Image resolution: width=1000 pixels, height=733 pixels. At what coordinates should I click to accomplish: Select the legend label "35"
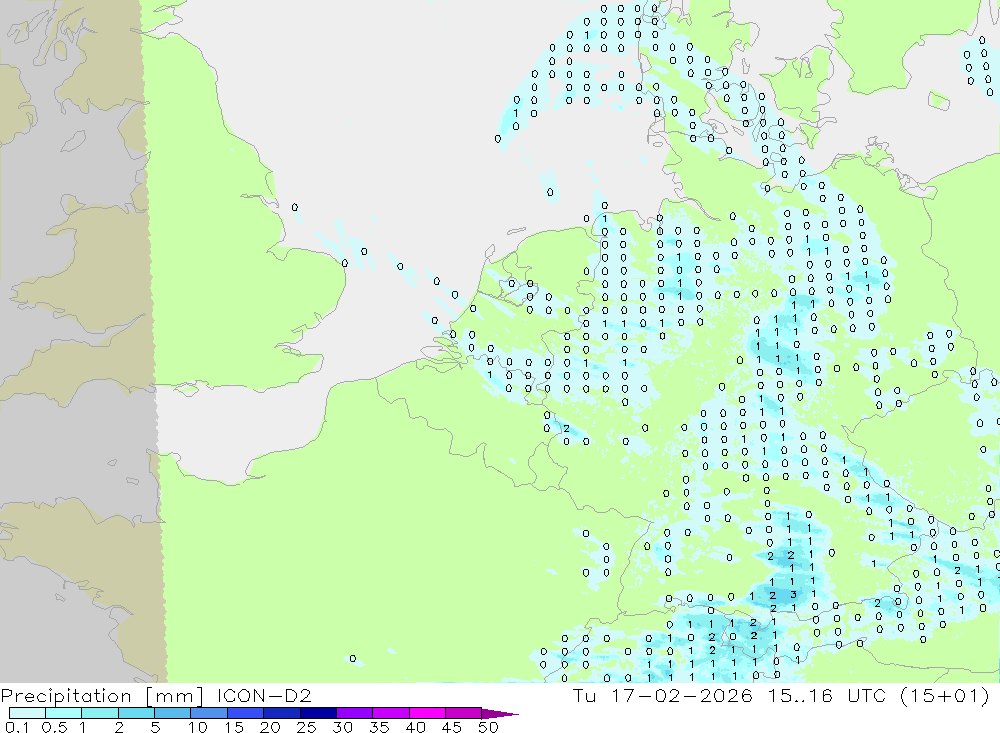click(x=379, y=727)
